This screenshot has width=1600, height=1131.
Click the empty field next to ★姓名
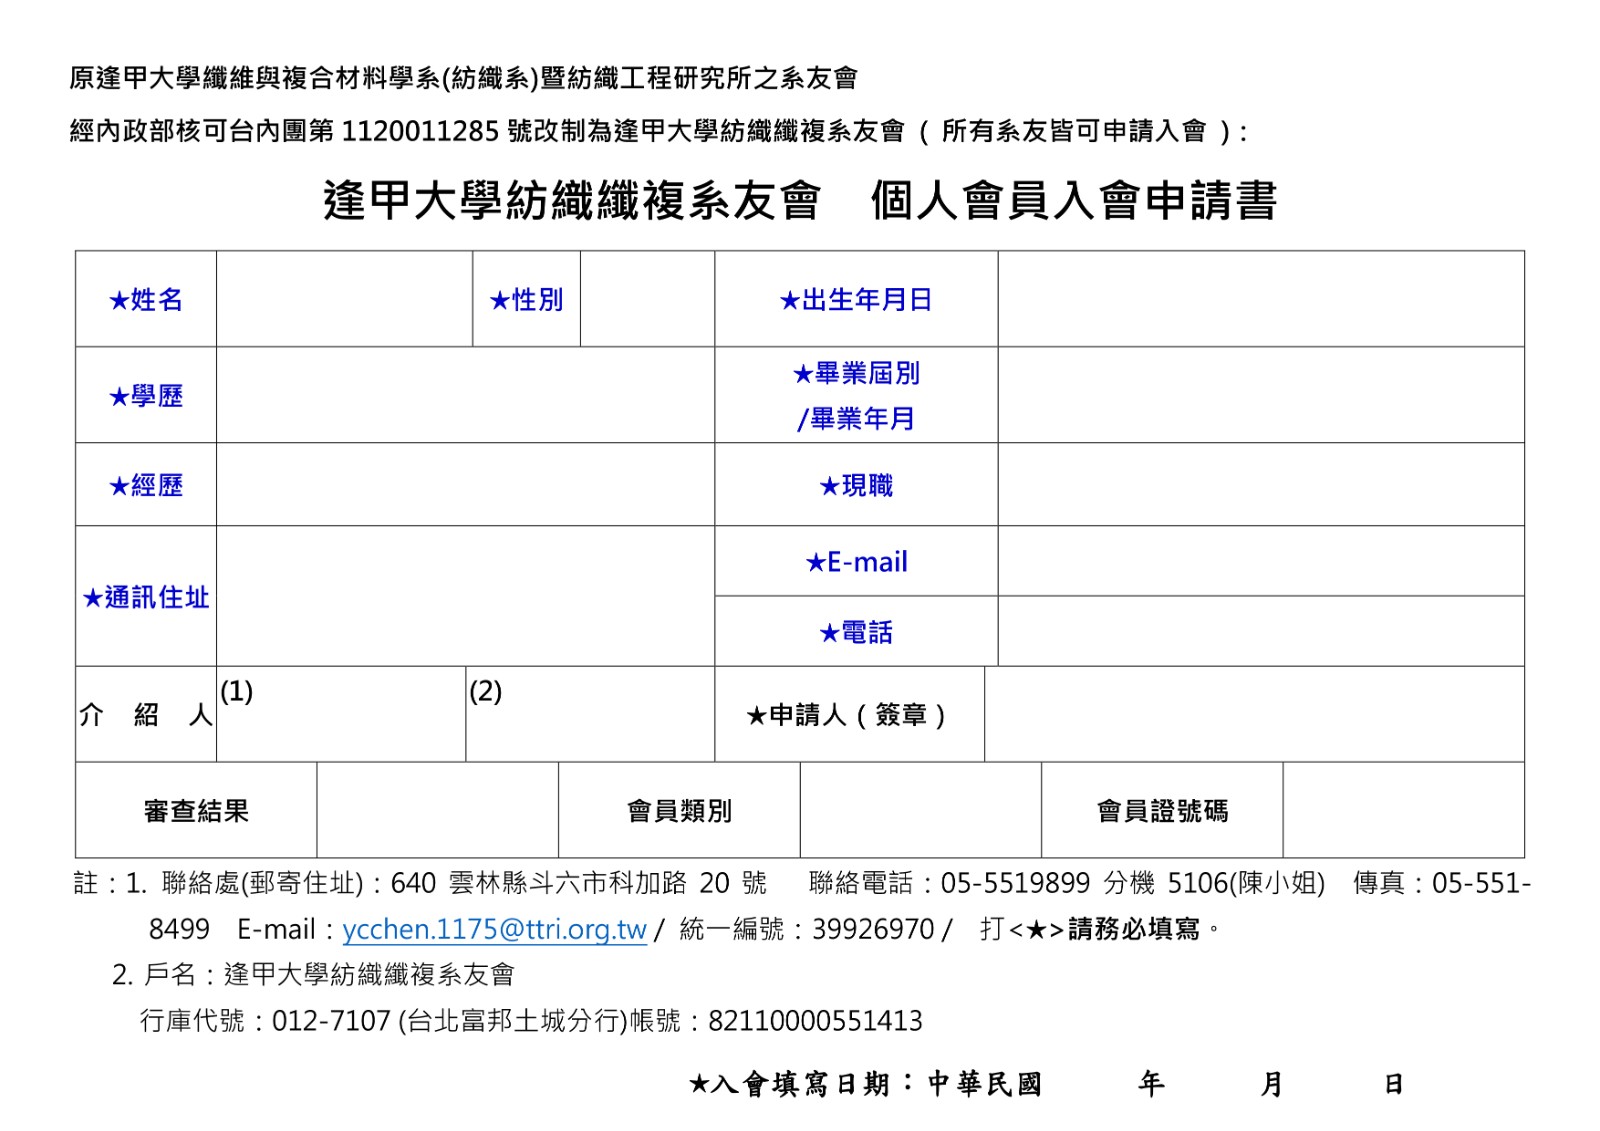(344, 299)
